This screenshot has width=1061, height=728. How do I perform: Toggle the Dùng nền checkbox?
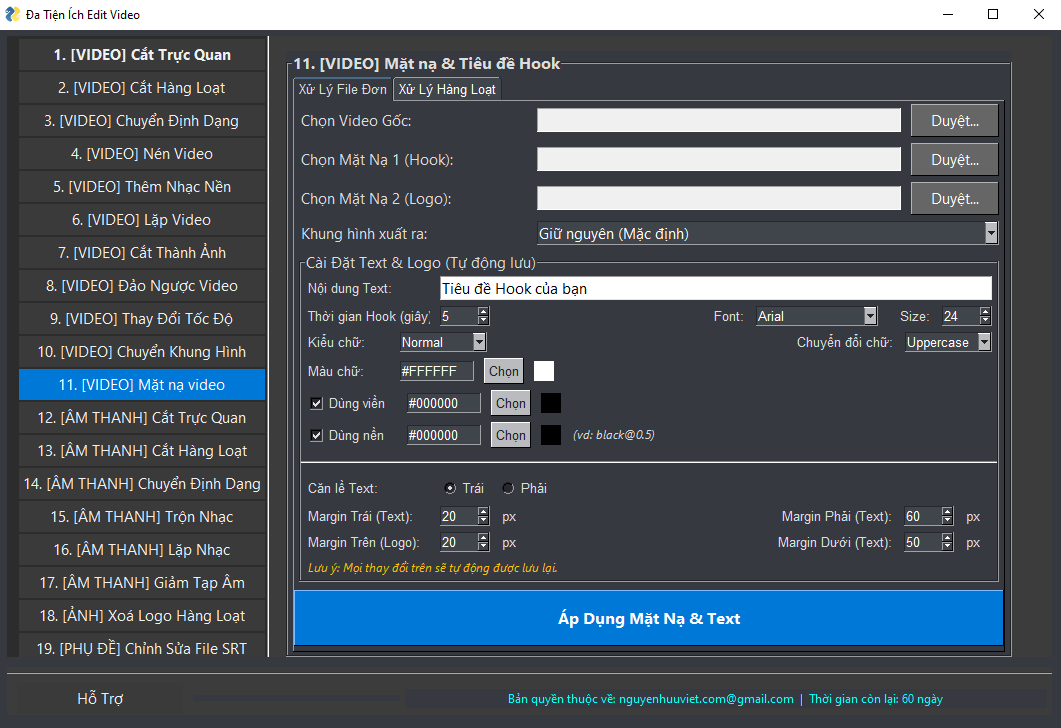[316, 435]
